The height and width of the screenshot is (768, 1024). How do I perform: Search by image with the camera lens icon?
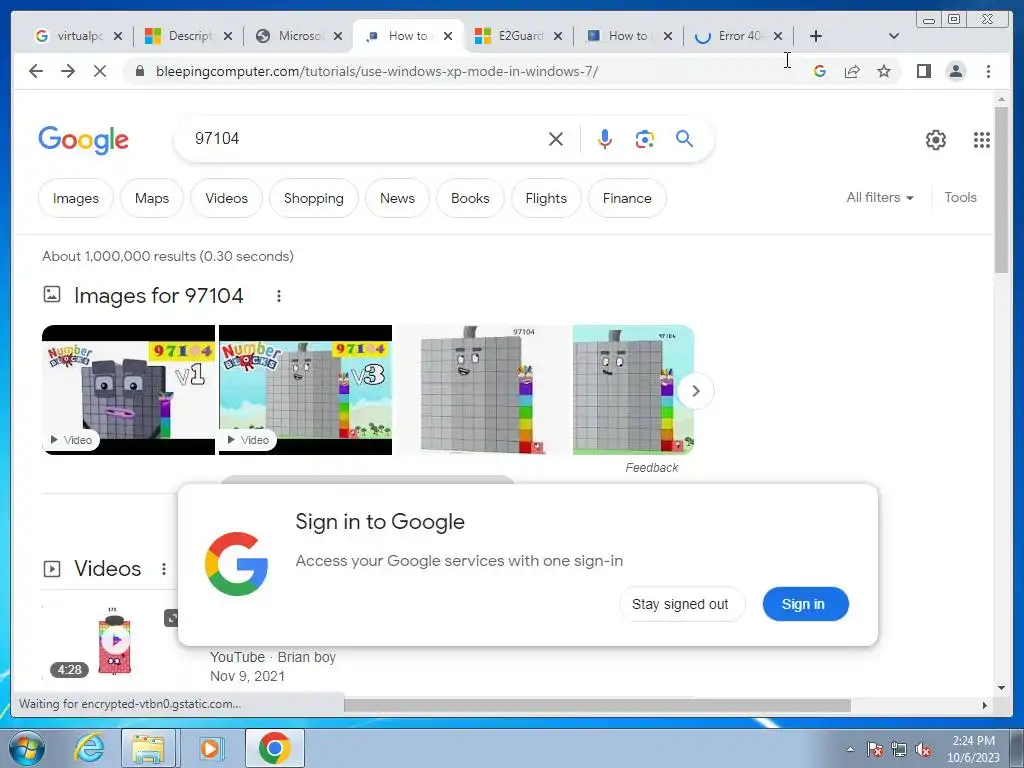[645, 138]
